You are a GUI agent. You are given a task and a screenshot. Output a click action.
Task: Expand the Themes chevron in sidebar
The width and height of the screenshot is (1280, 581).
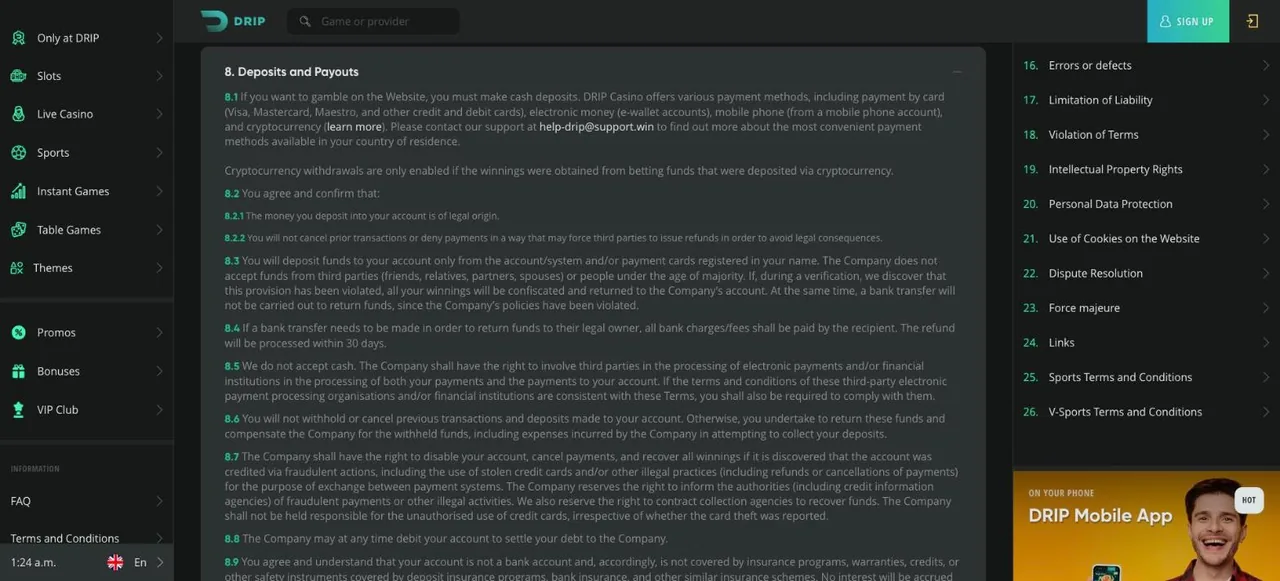159,268
